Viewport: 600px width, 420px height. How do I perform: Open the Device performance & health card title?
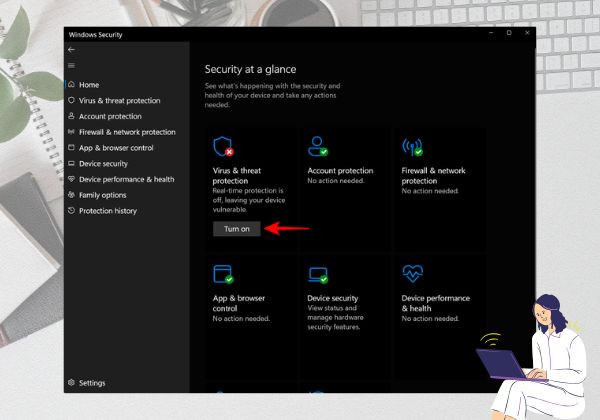[x=435, y=303]
